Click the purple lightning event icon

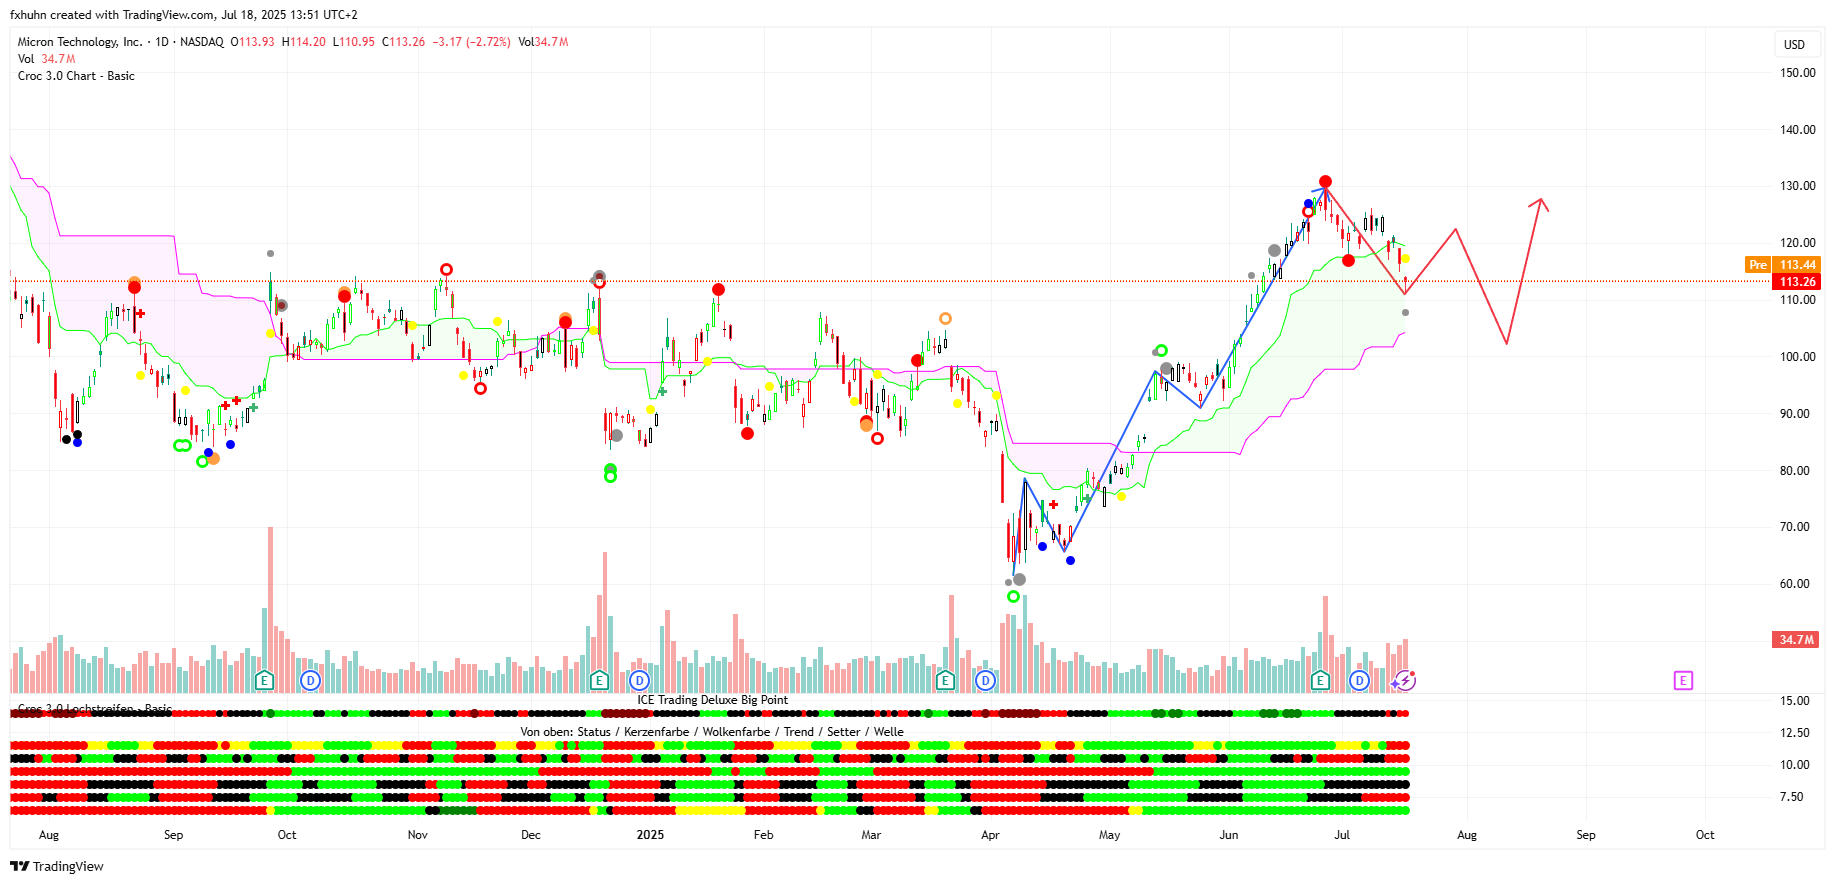[x=1405, y=681]
